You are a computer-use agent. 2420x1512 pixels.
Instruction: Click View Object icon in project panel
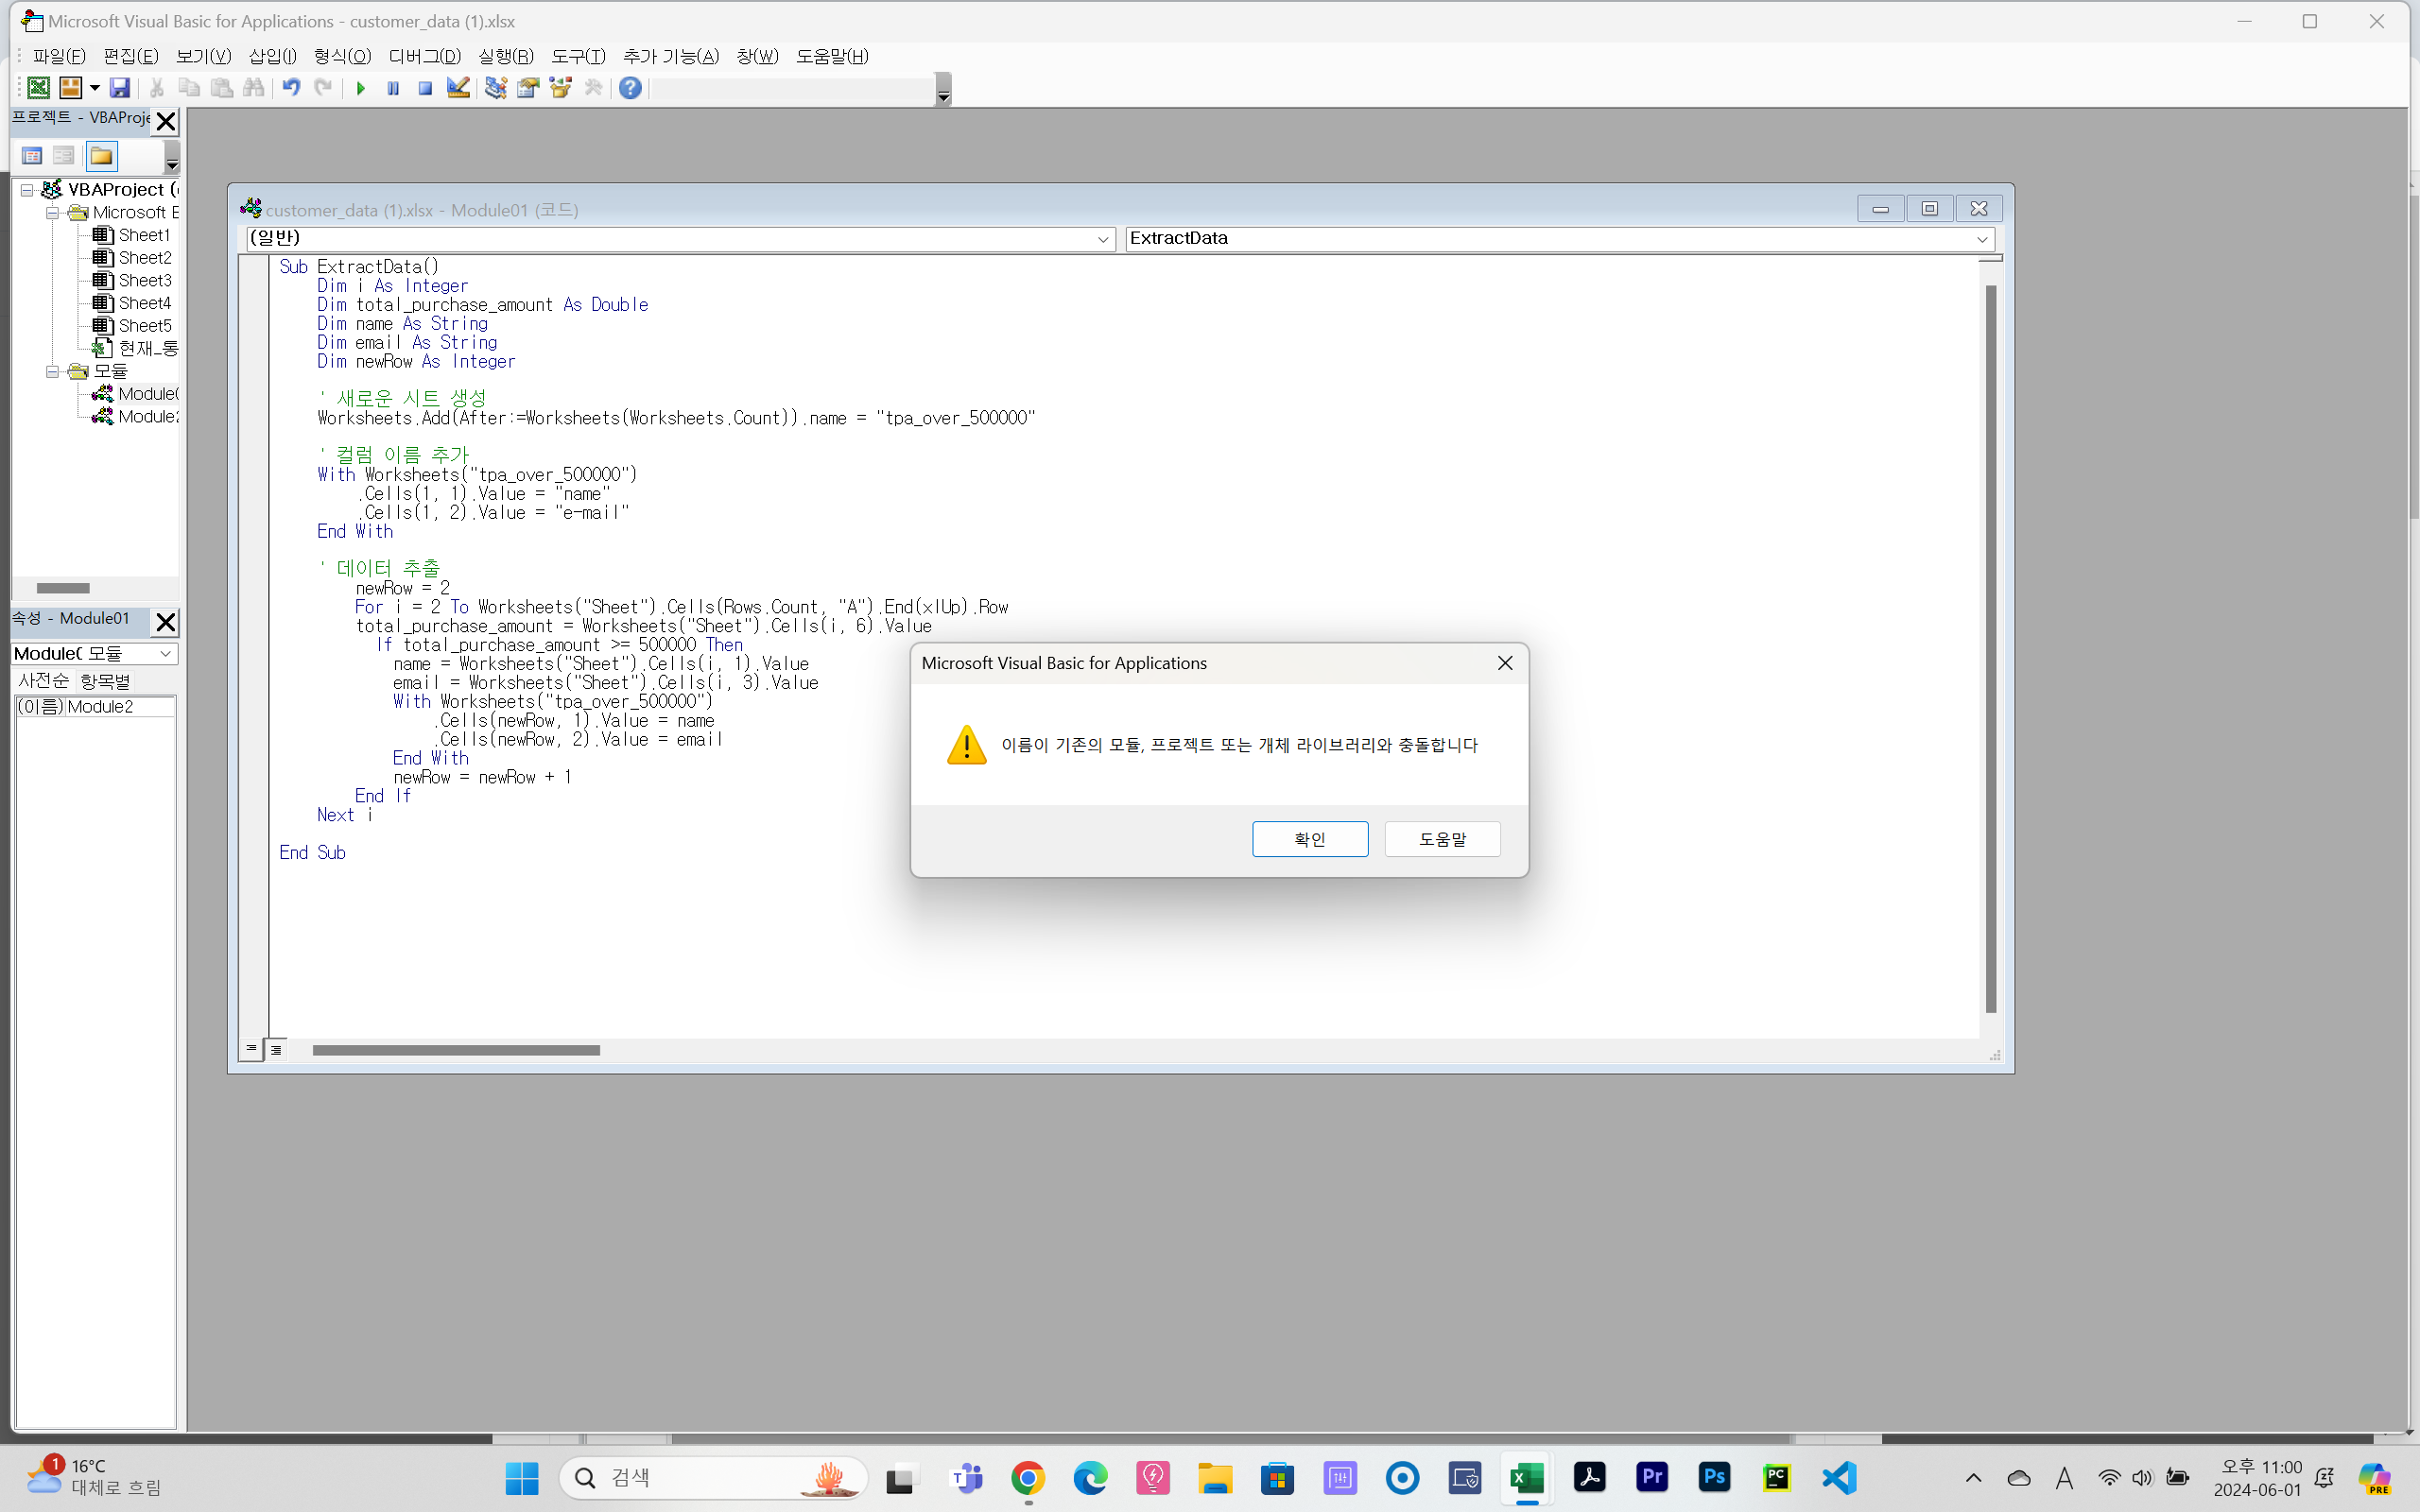(x=64, y=156)
